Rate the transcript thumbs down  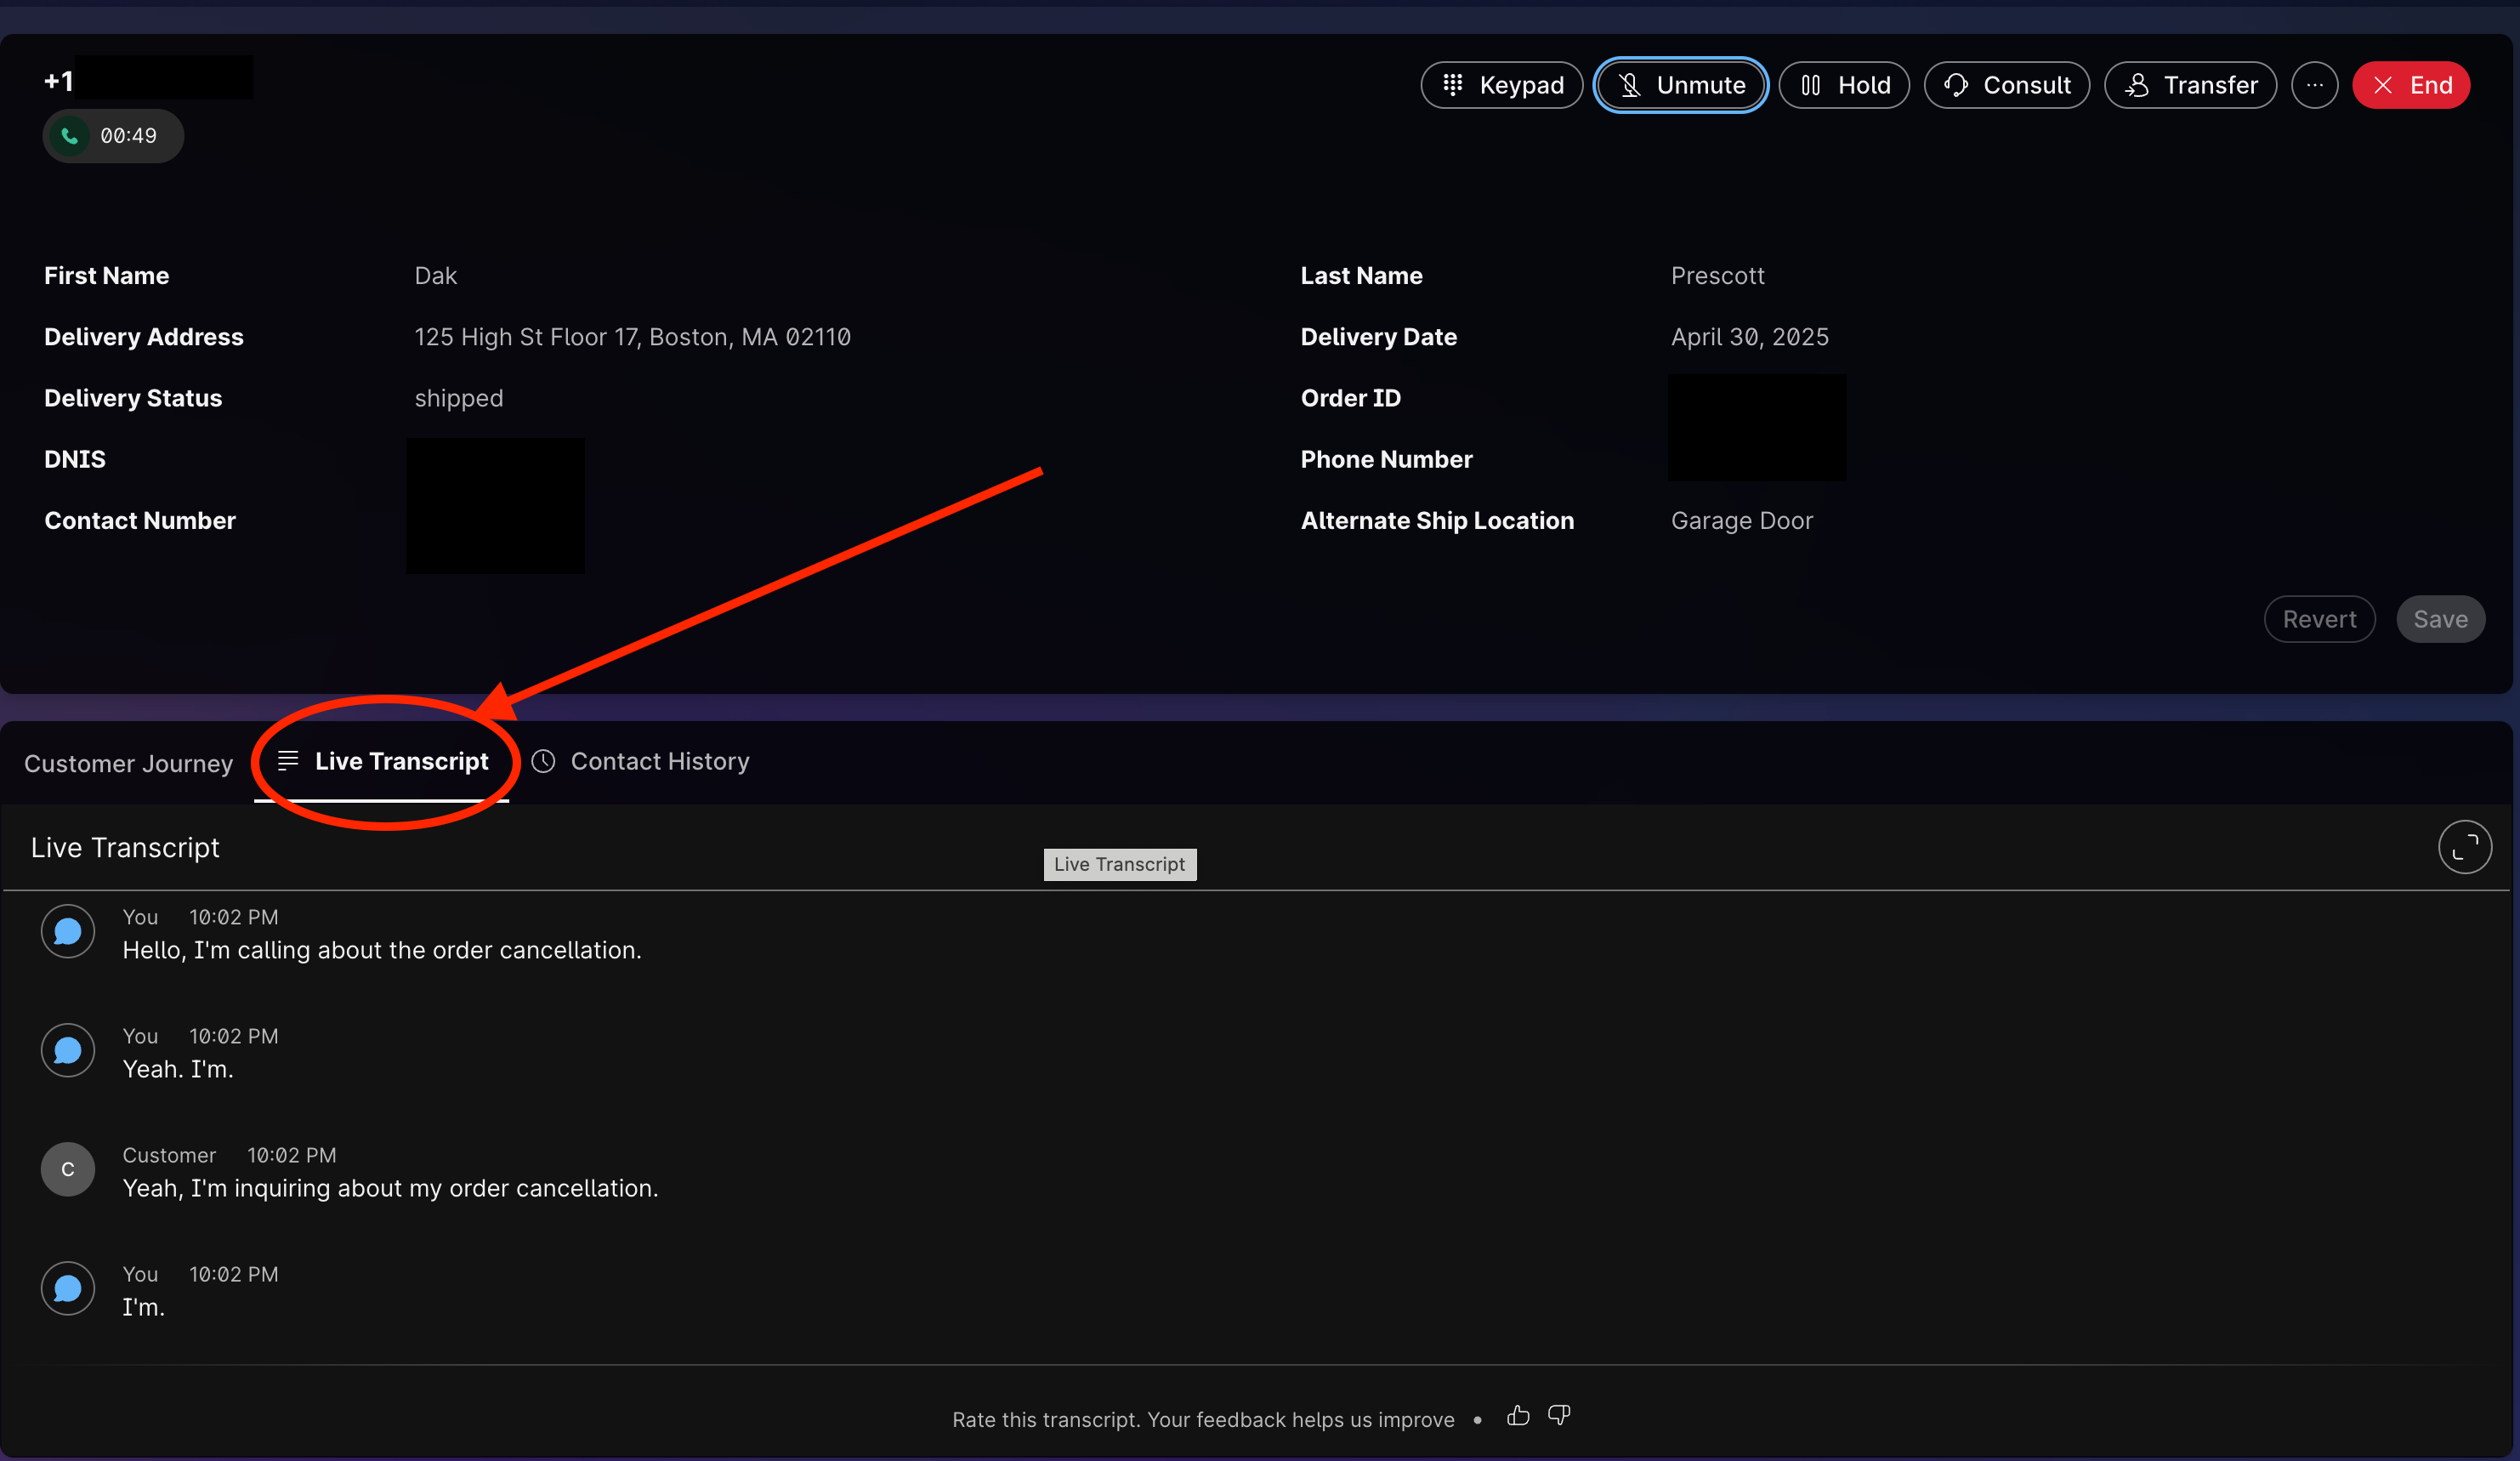pyautogui.click(x=1559, y=1415)
